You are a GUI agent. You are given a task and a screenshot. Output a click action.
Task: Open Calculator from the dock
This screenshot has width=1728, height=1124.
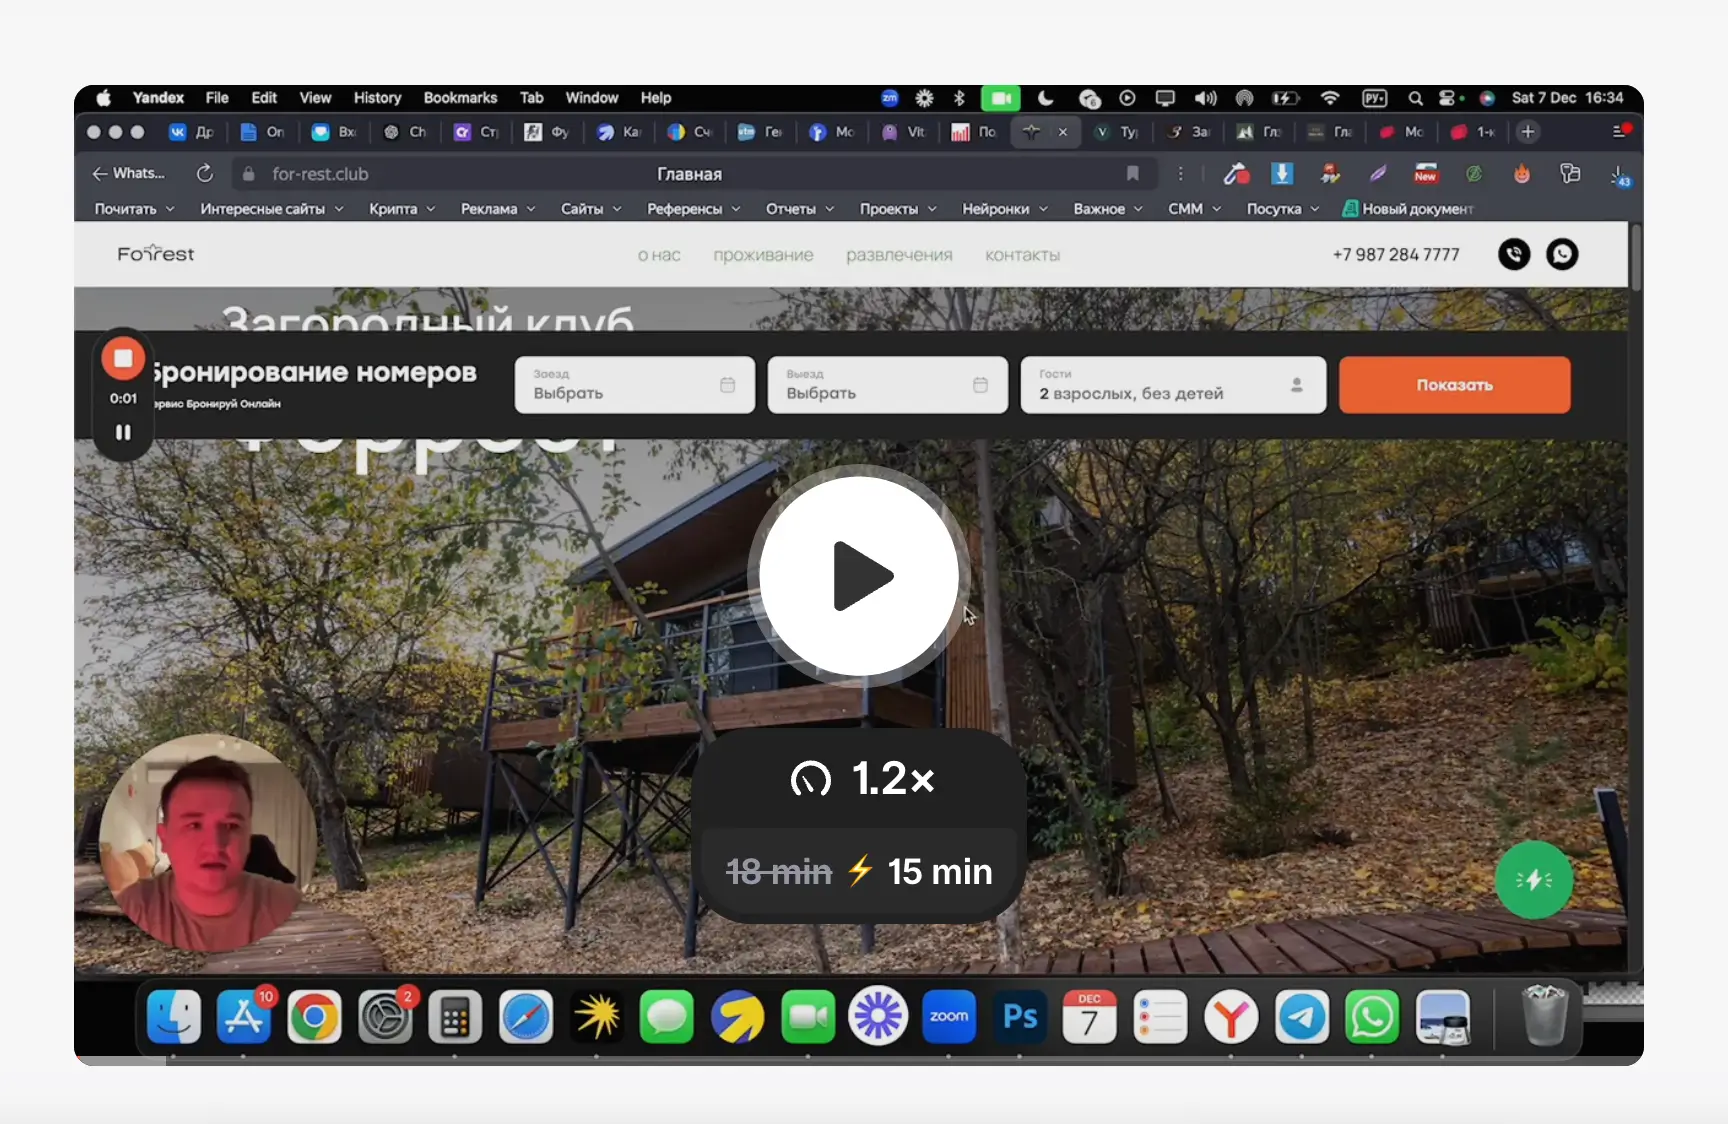455,1017
